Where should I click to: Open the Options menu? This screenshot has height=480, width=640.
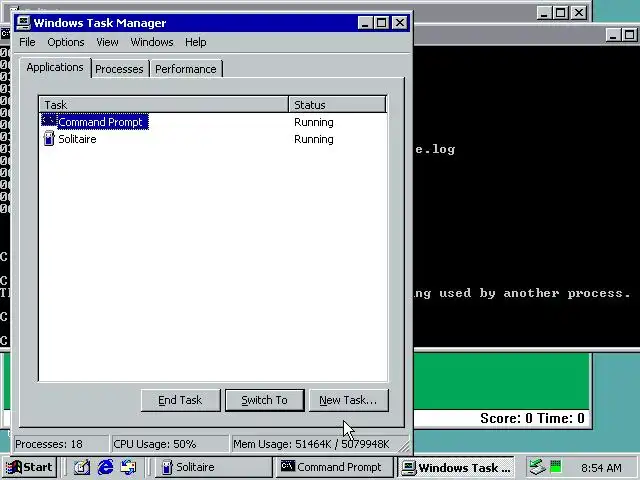pos(66,42)
